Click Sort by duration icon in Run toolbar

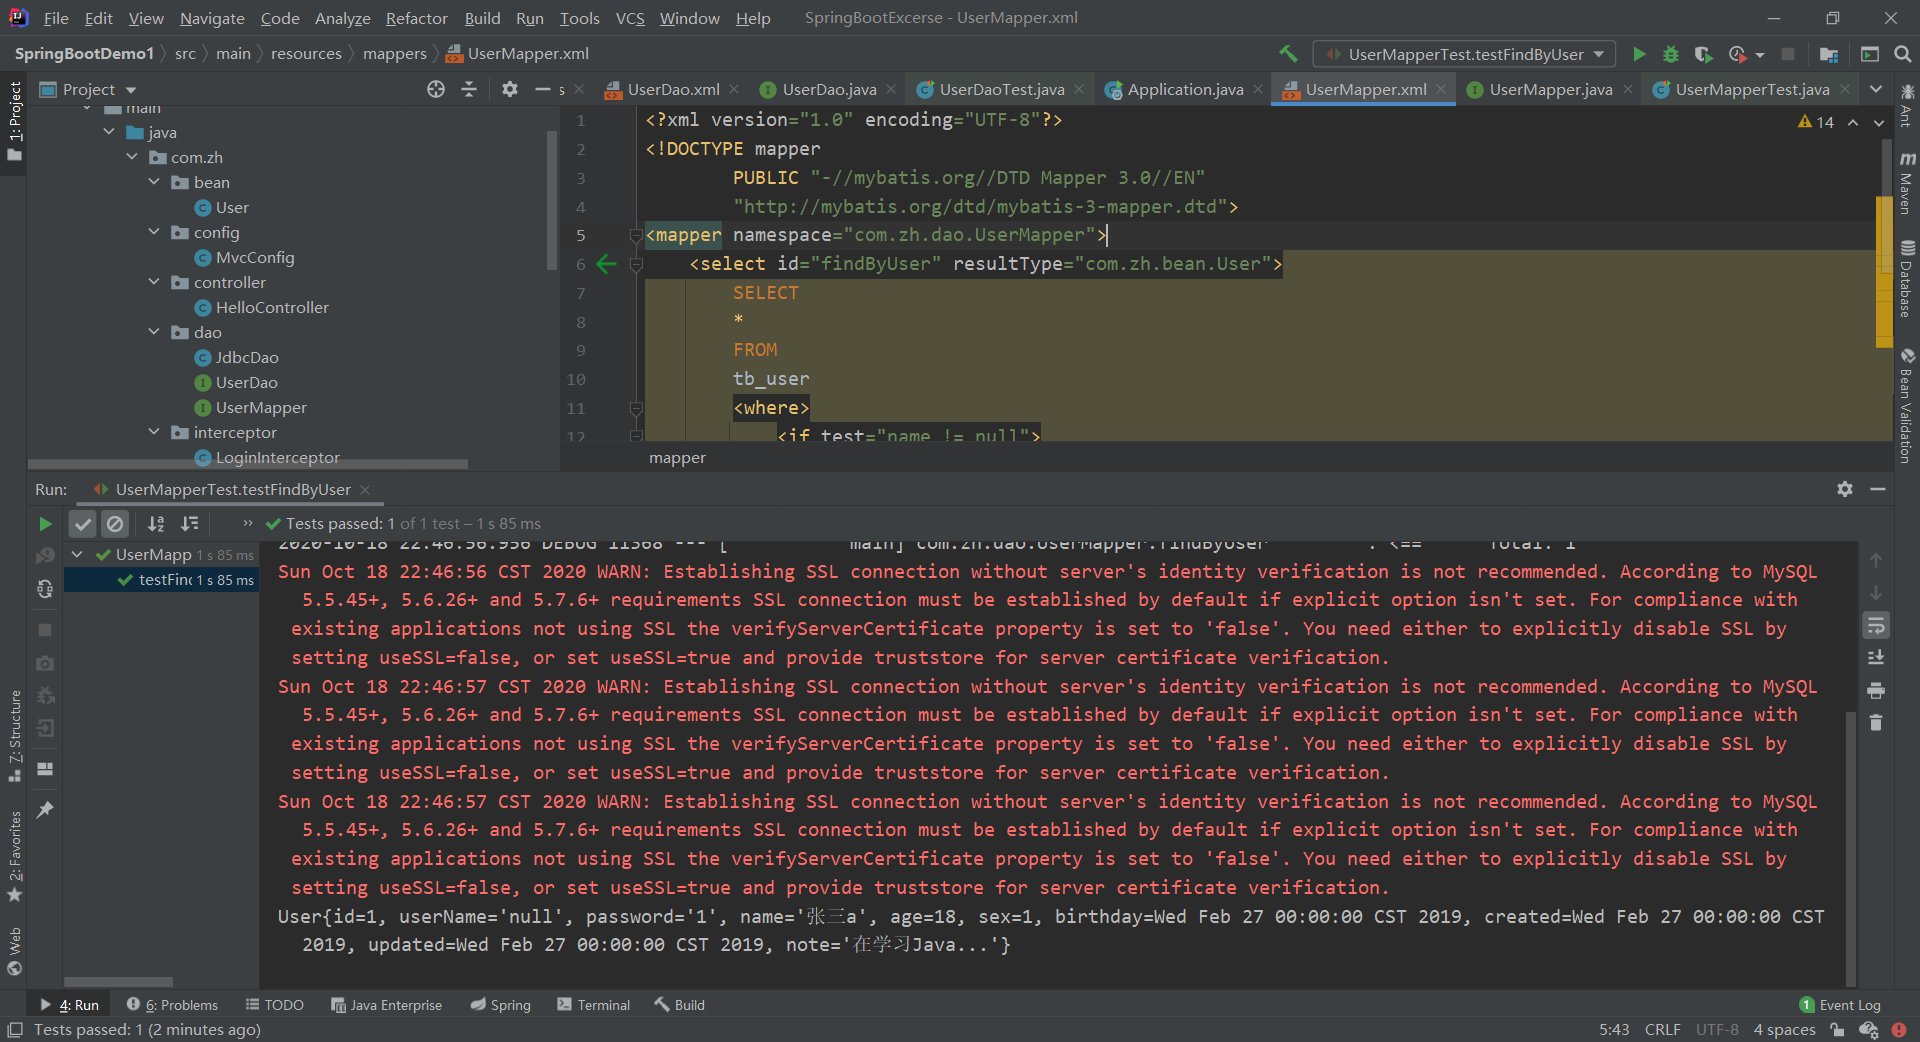[190, 523]
